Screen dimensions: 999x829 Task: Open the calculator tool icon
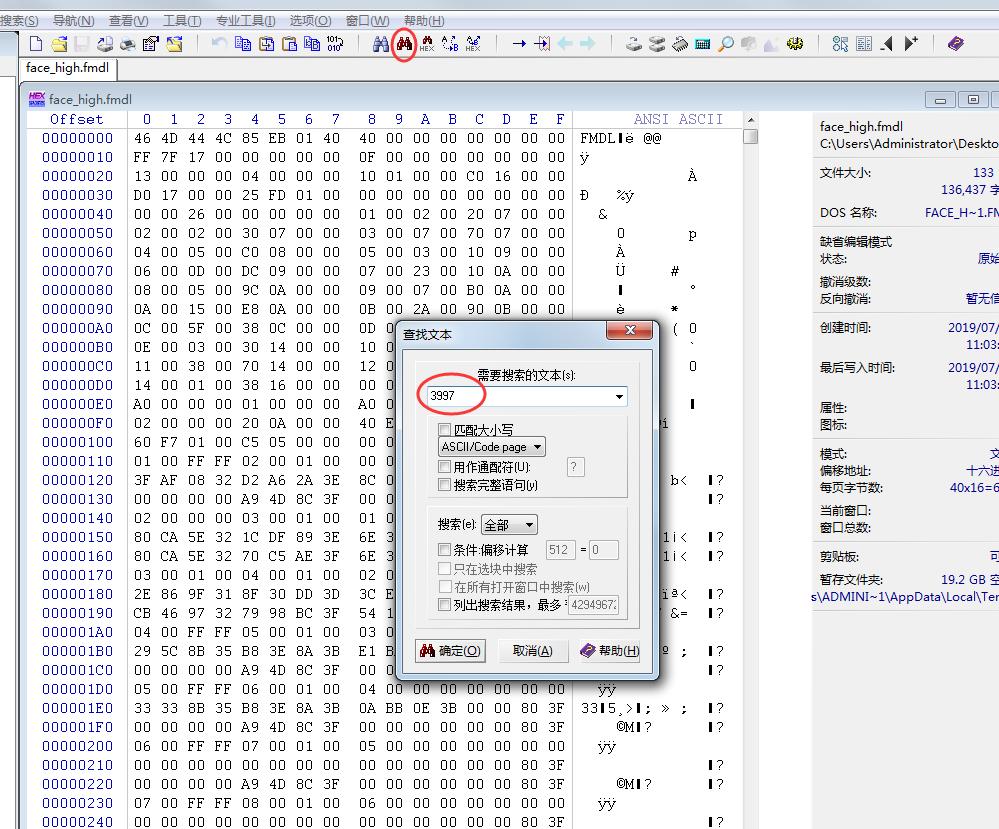click(x=702, y=44)
